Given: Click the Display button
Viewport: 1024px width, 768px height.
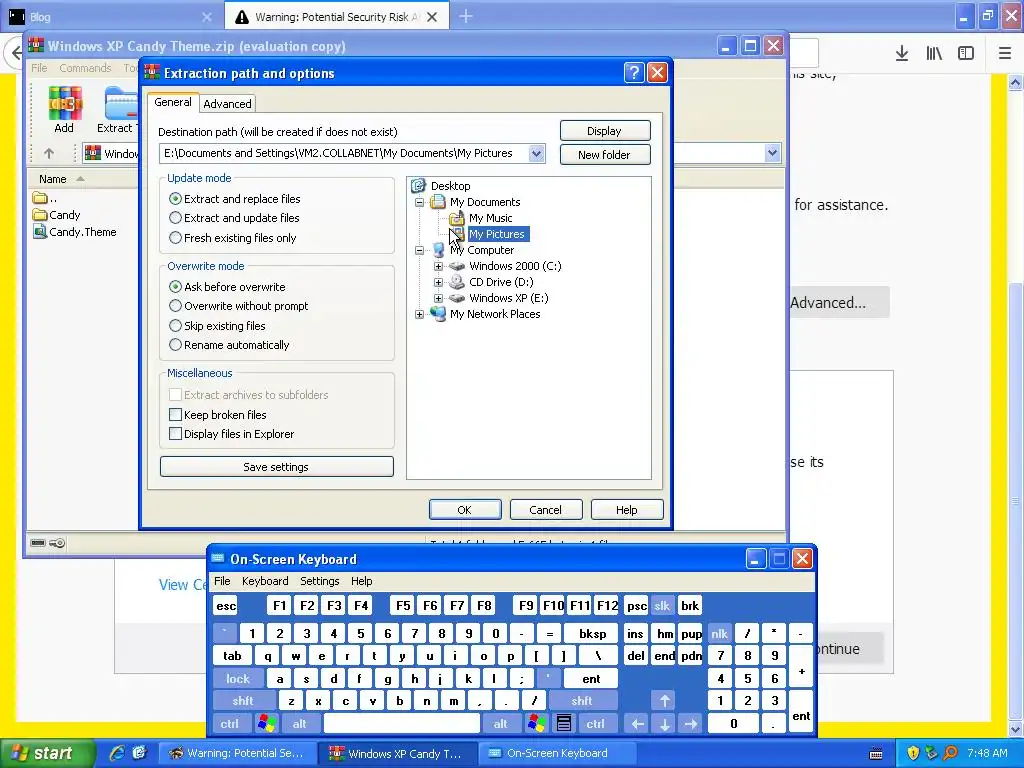Looking at the screenshot, I should click(605, 131).
